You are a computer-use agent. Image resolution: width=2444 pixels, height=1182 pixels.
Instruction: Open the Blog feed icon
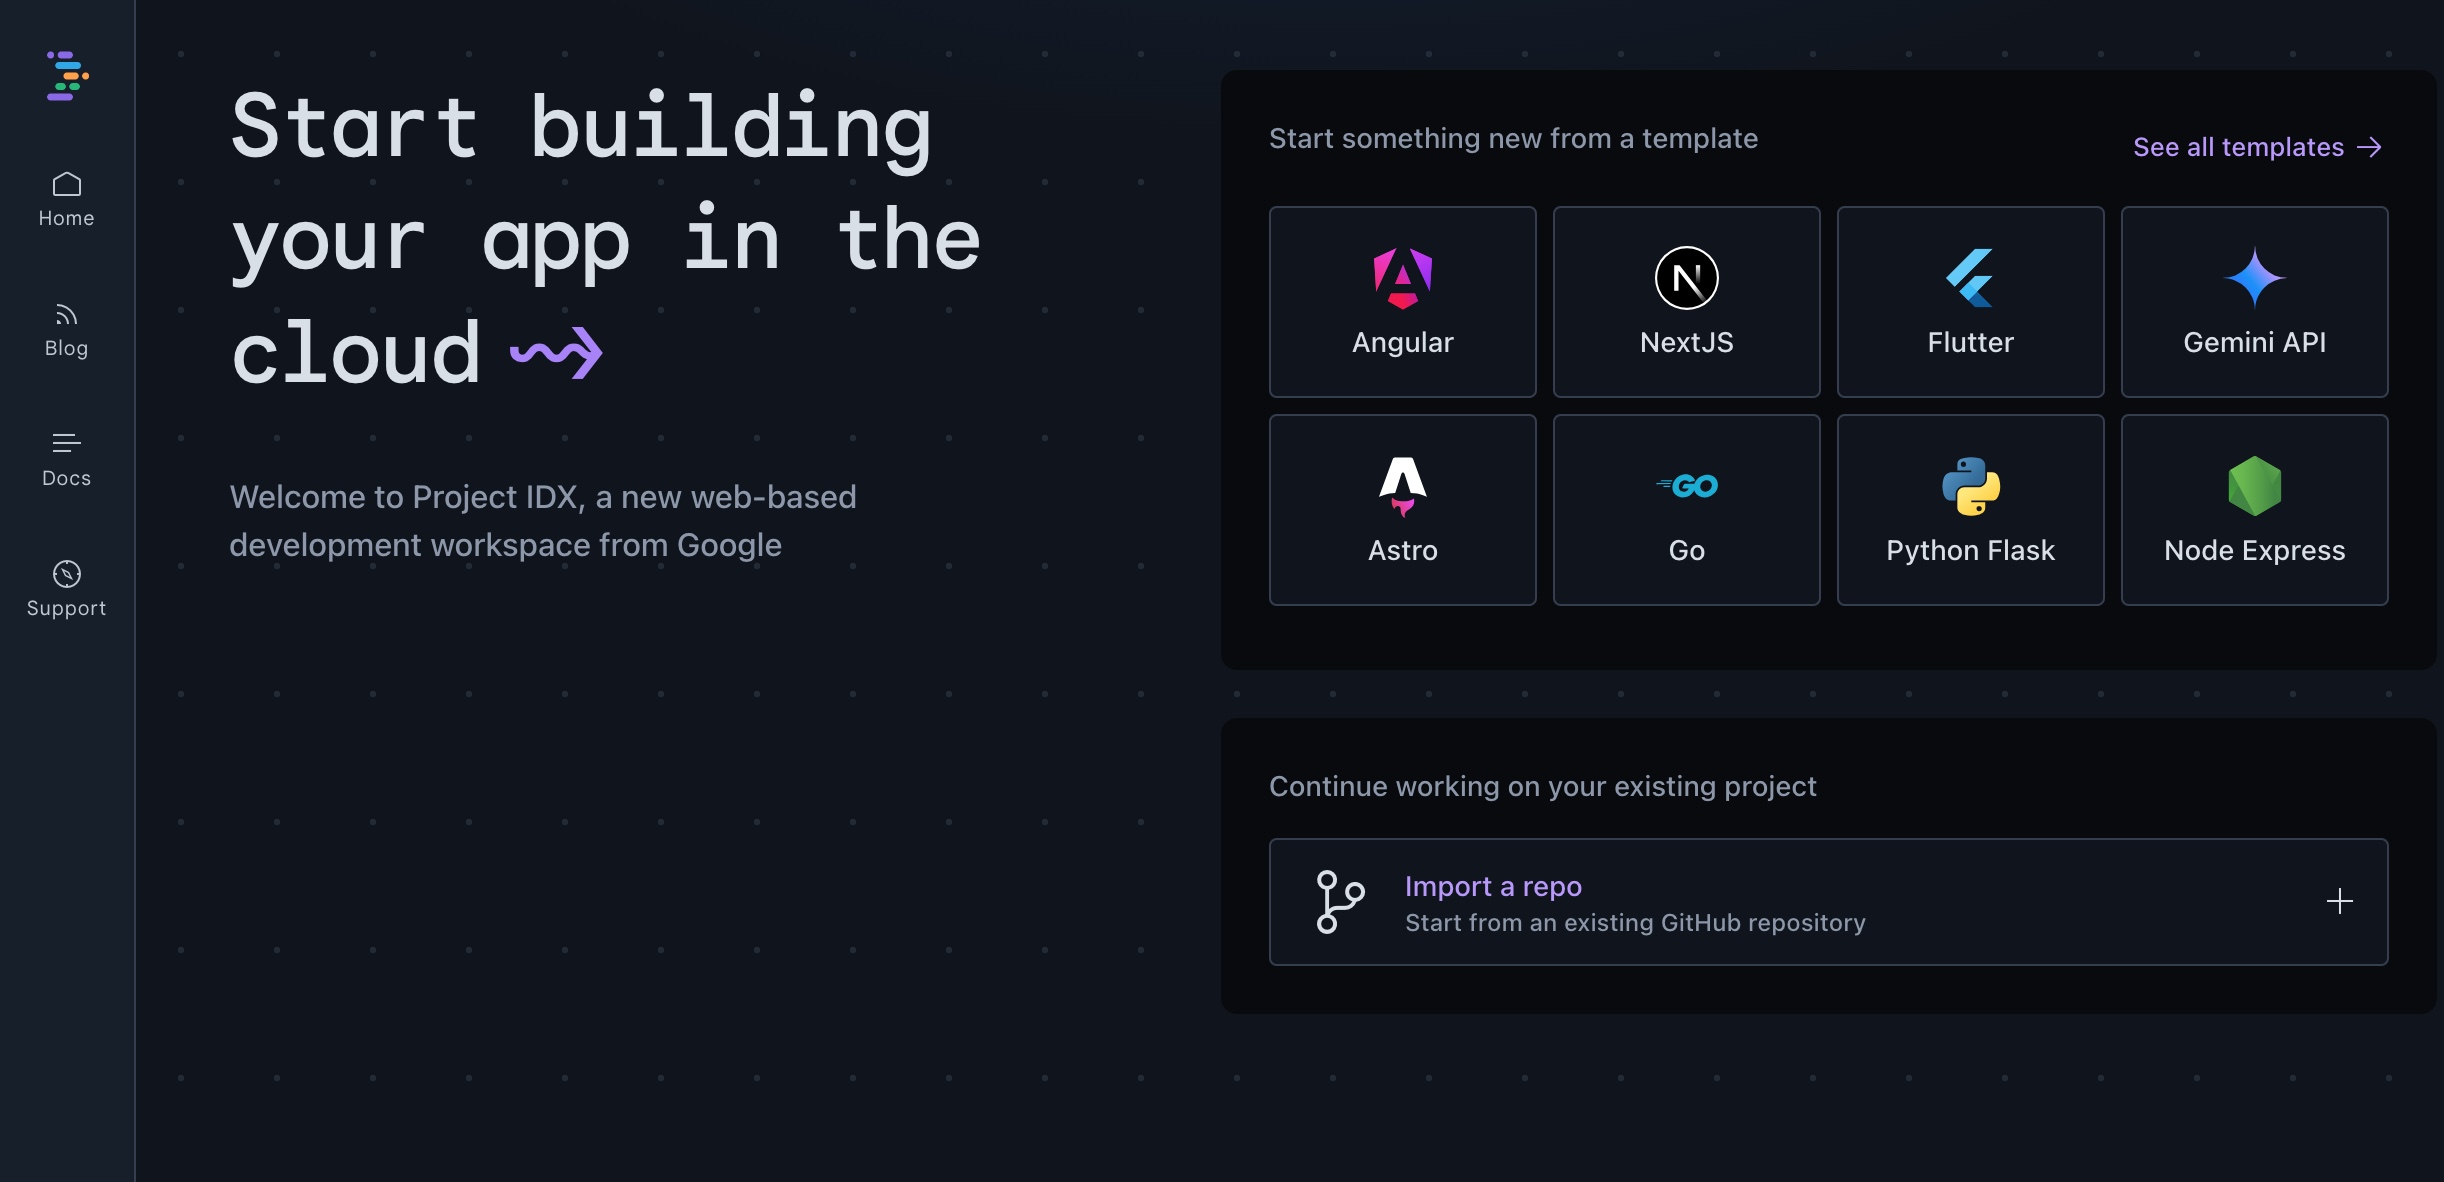(66, 316)
